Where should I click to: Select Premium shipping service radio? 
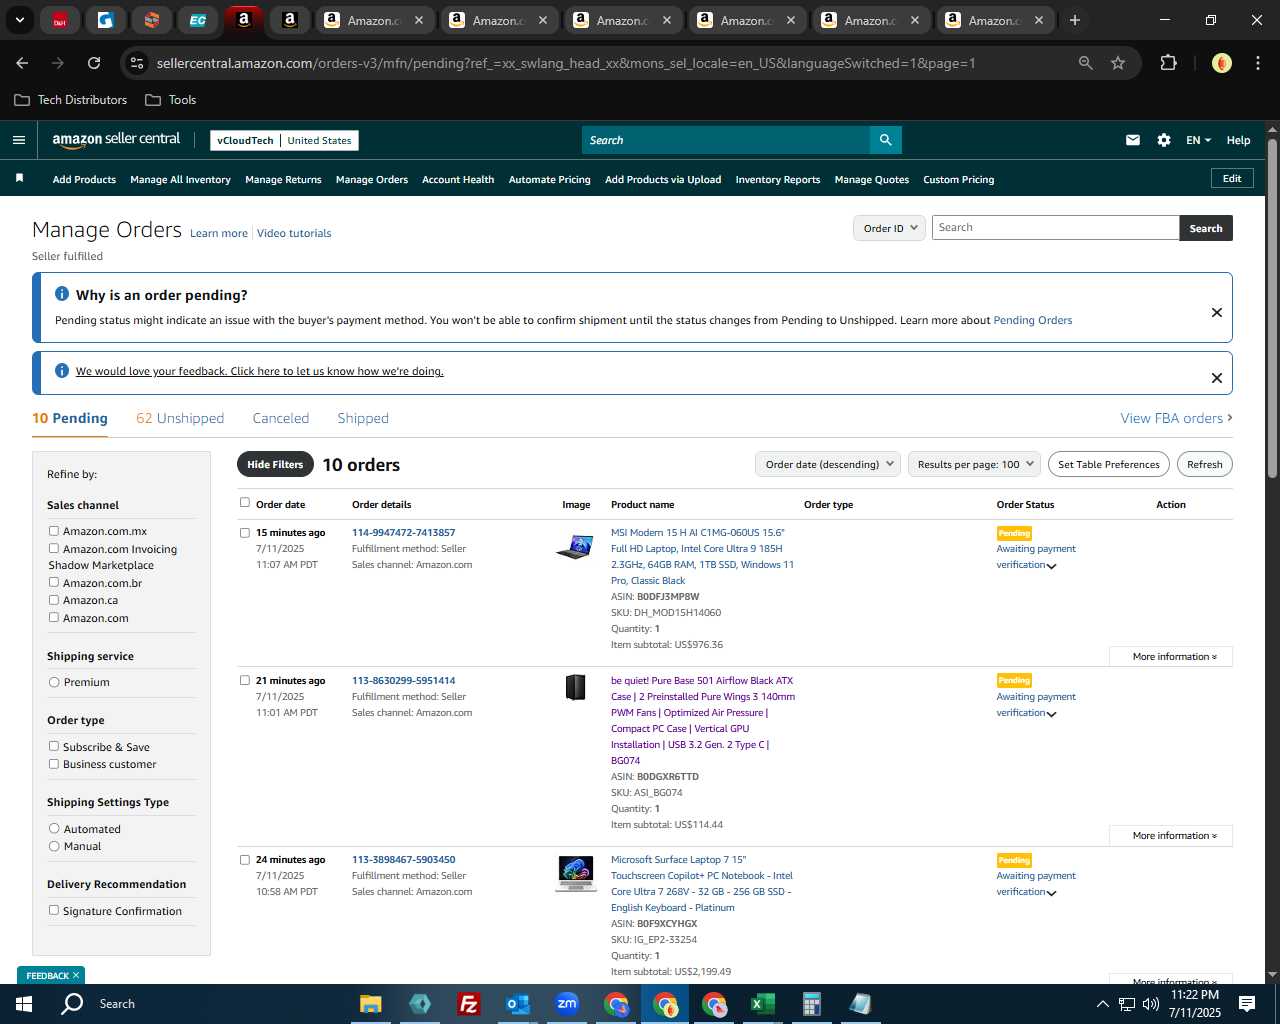coord(54,682)
